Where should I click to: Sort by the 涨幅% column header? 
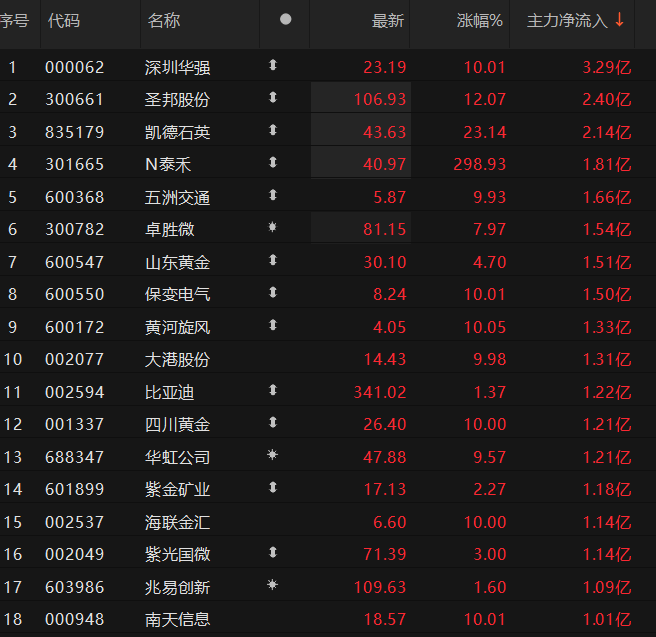pyautogui.click(x=480, y=20)
